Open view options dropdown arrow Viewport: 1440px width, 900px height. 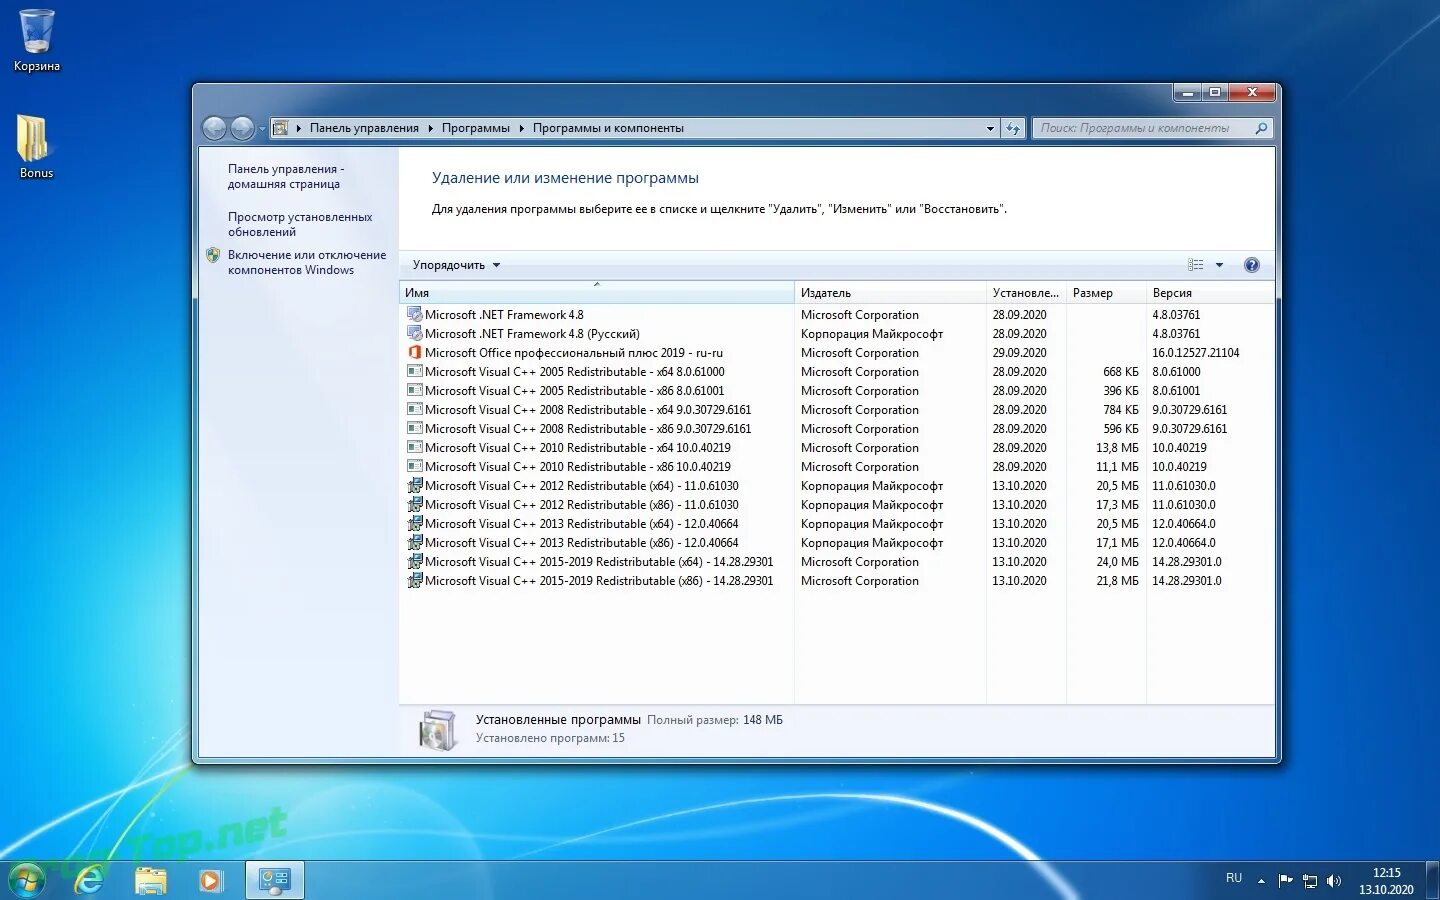(x=1219, y=265)
